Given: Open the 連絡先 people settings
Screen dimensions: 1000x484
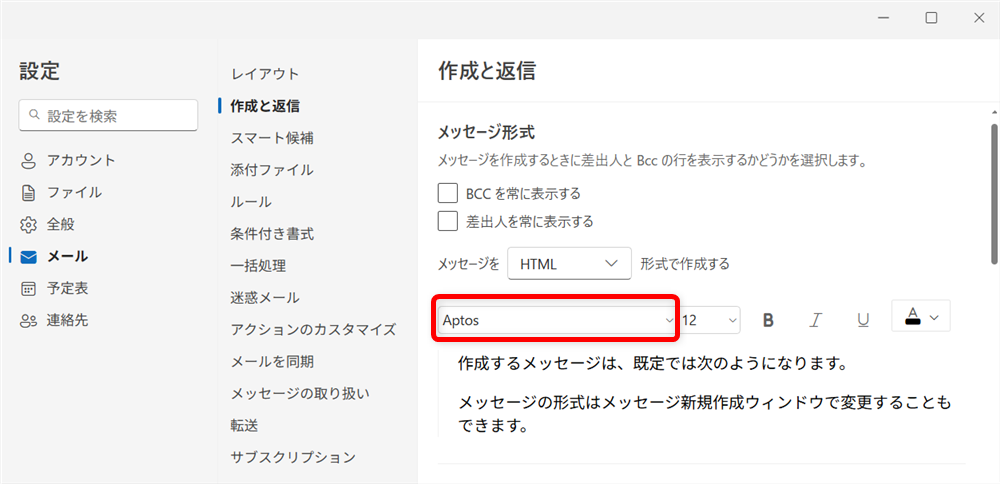Looking at the screenshot, I should 67,320.
